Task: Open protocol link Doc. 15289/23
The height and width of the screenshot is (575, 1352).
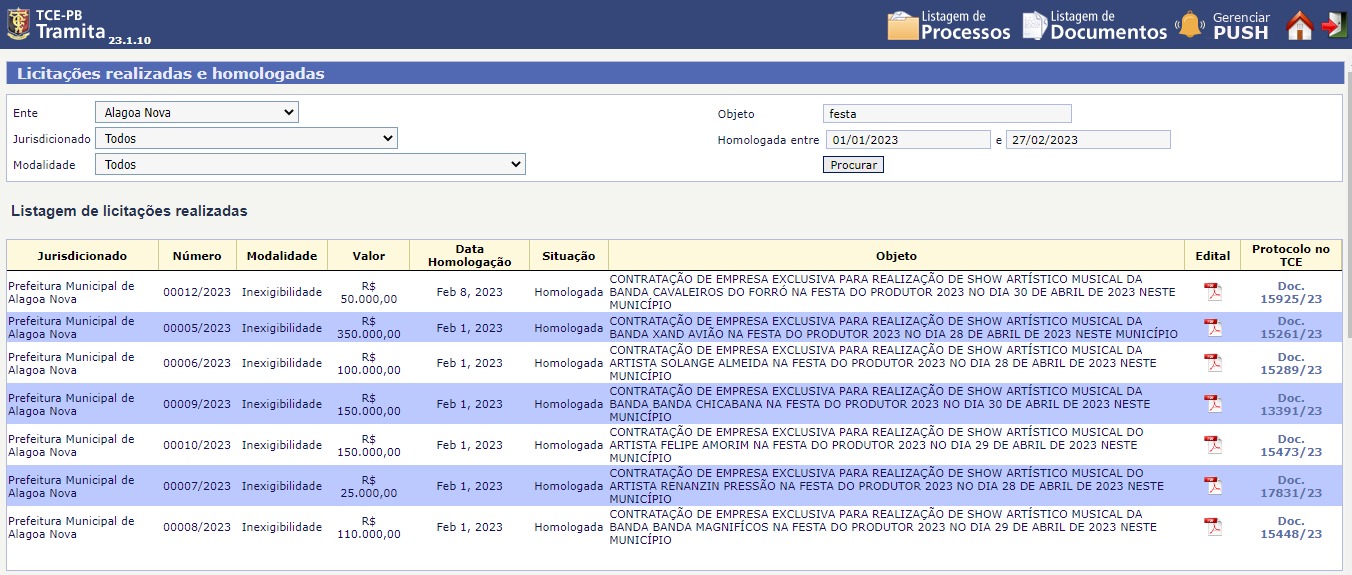Action: [1291, 363]
